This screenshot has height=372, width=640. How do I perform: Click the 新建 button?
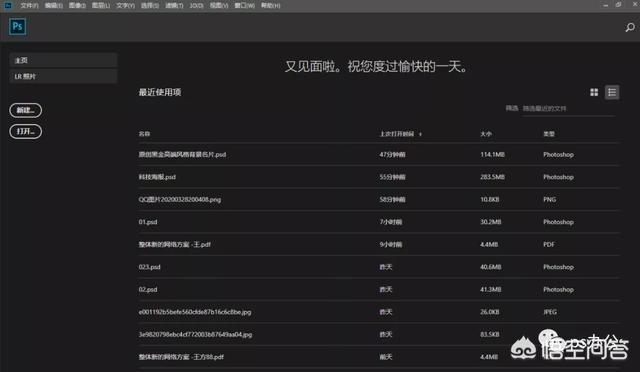click(25, 110)
